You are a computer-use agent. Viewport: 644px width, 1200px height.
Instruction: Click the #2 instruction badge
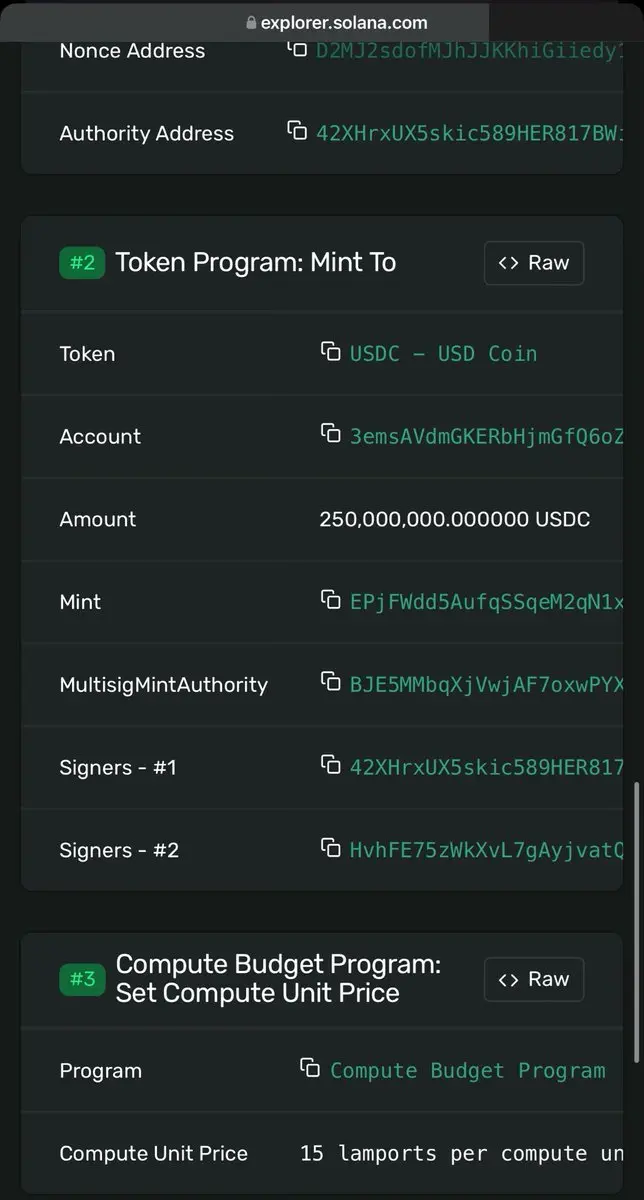82,263
